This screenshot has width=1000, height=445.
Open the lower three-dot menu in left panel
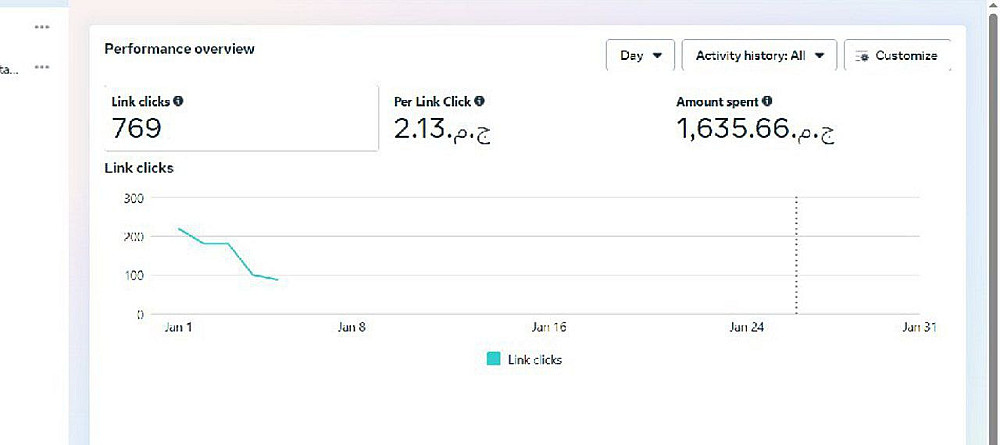click(42, 67)
